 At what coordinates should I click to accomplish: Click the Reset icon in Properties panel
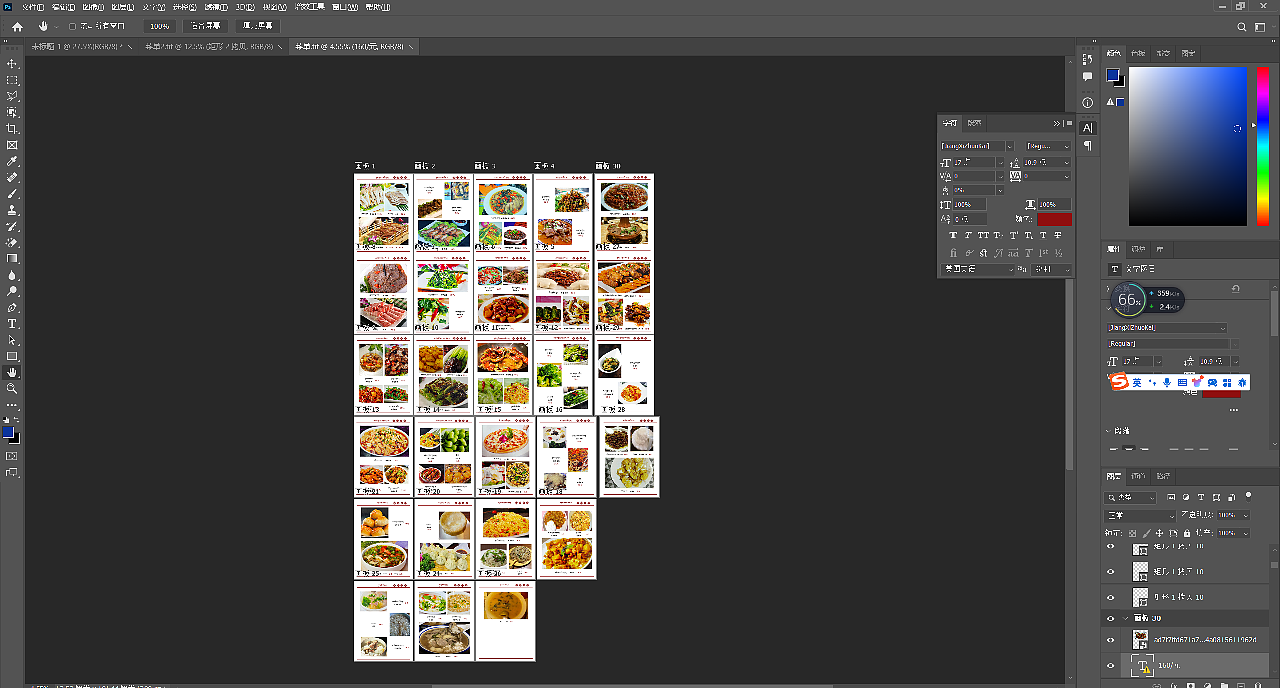coord(1236,289)
